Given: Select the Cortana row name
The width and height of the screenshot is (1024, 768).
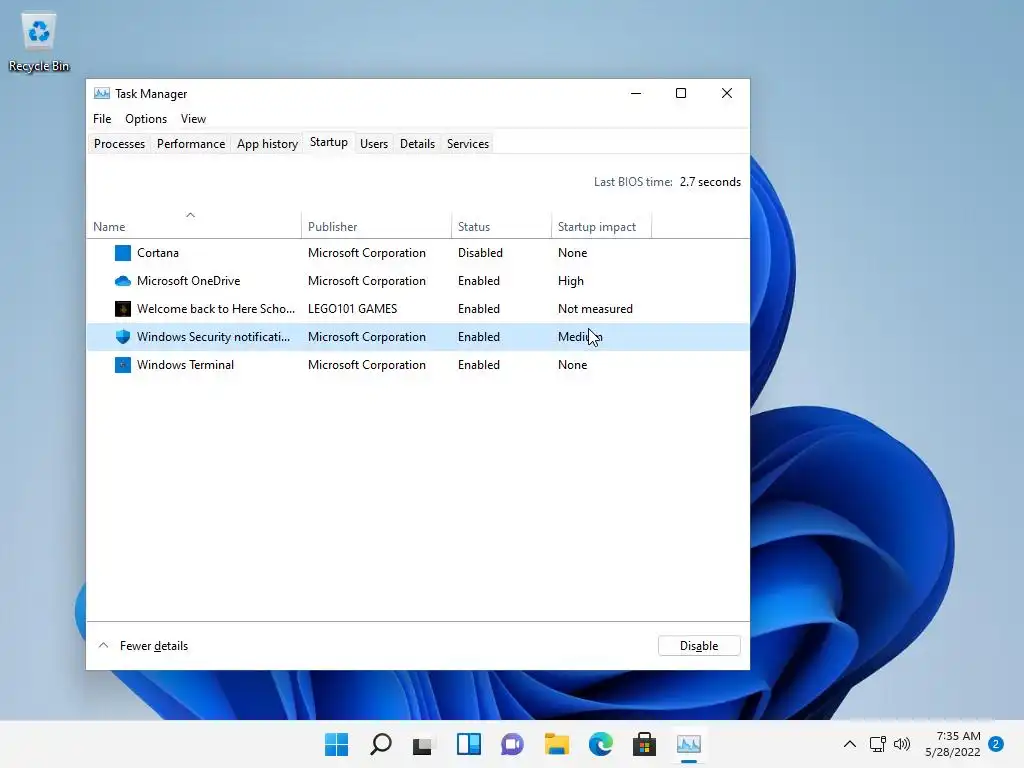Looking at the screenshot, I should click(158, 253).
